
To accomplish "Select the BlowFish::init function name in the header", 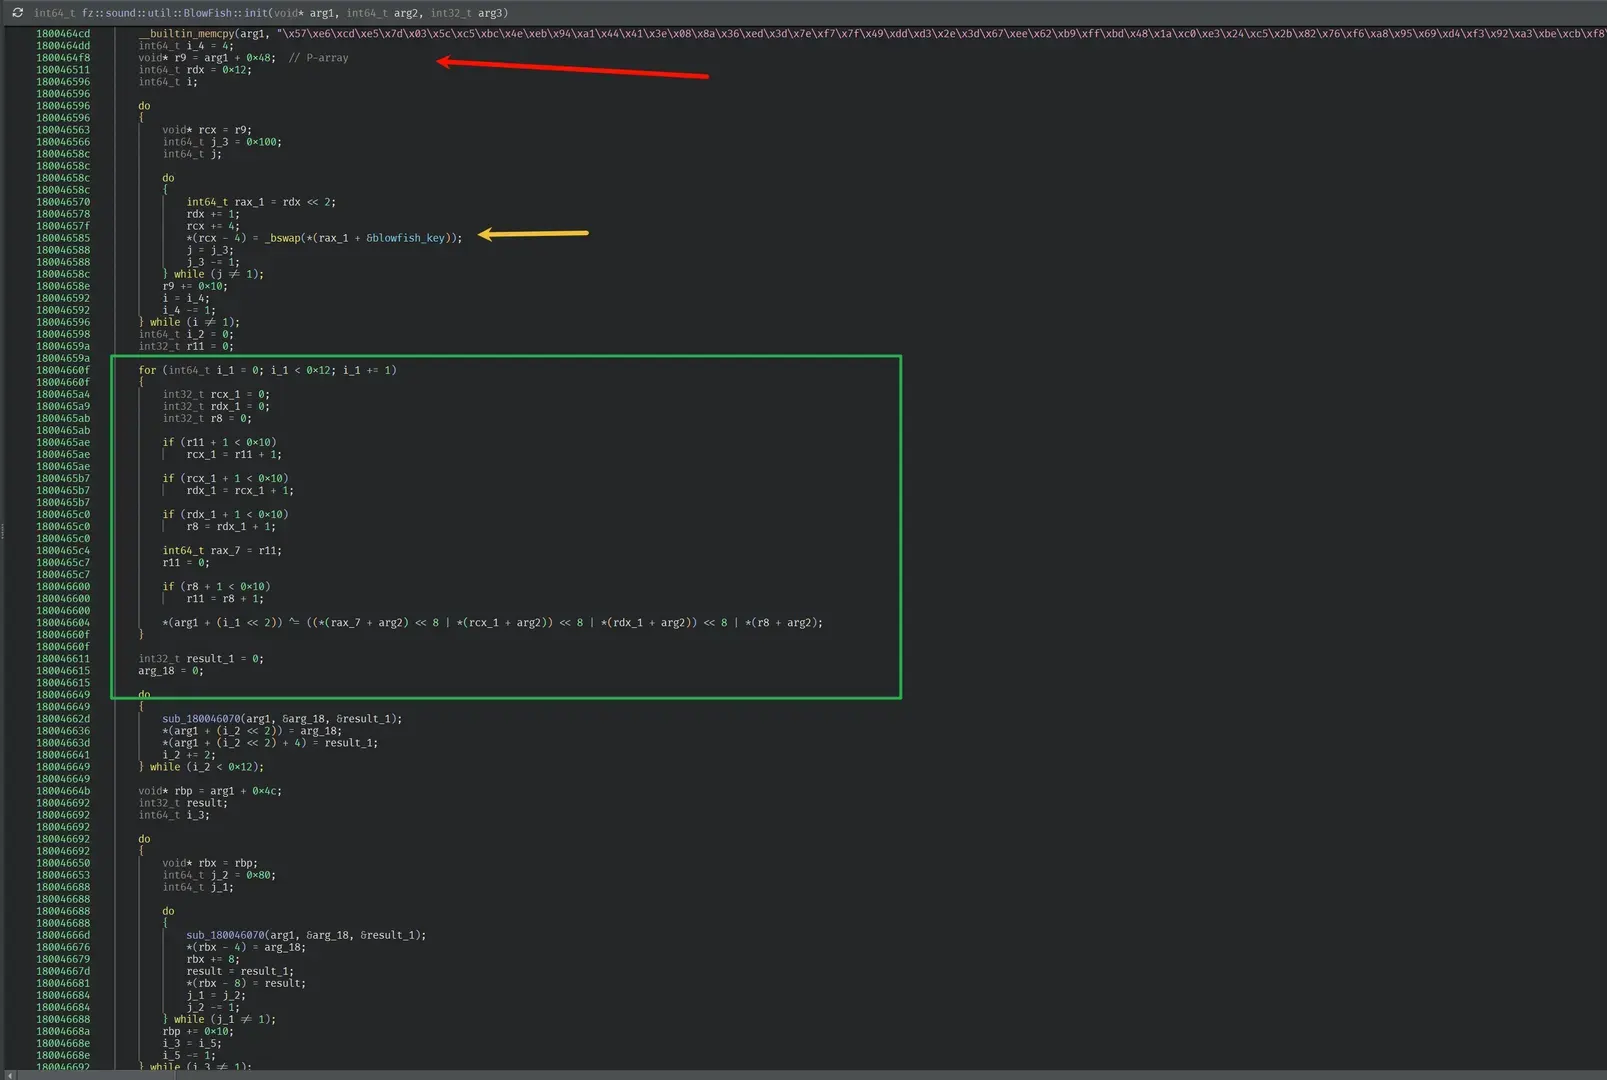I will pos(228,13).
